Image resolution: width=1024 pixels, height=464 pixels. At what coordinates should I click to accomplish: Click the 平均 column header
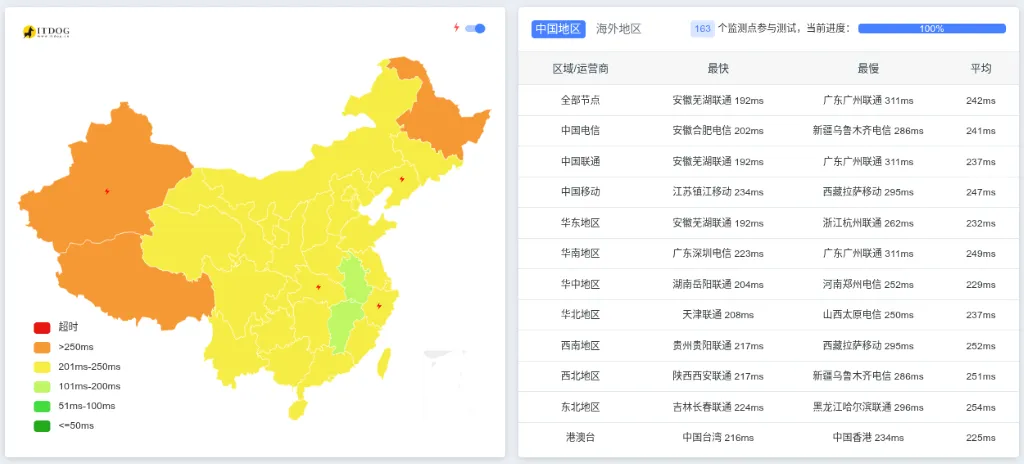(x=980, y=69)
